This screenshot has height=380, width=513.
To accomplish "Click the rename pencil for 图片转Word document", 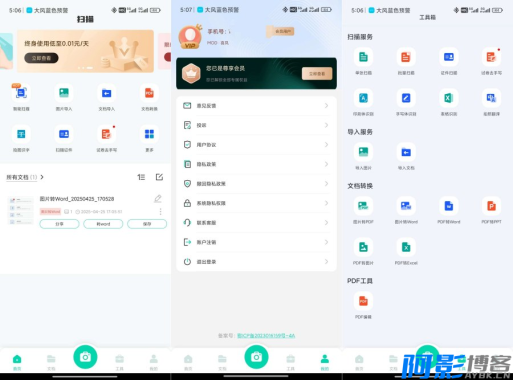I will pos(158,199).
